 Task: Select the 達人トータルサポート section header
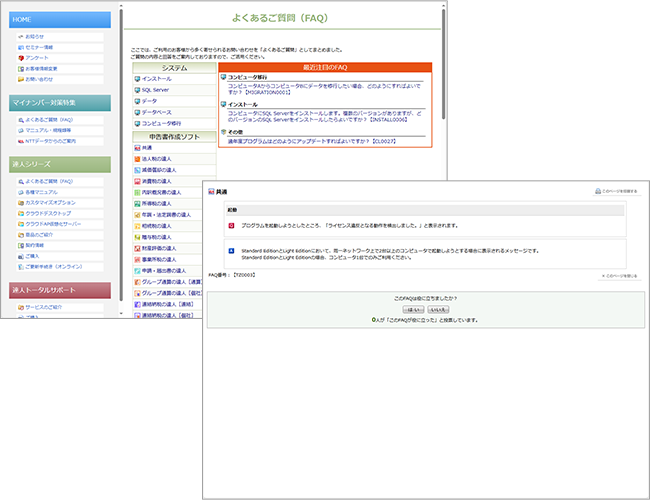(x=60, y=290)
